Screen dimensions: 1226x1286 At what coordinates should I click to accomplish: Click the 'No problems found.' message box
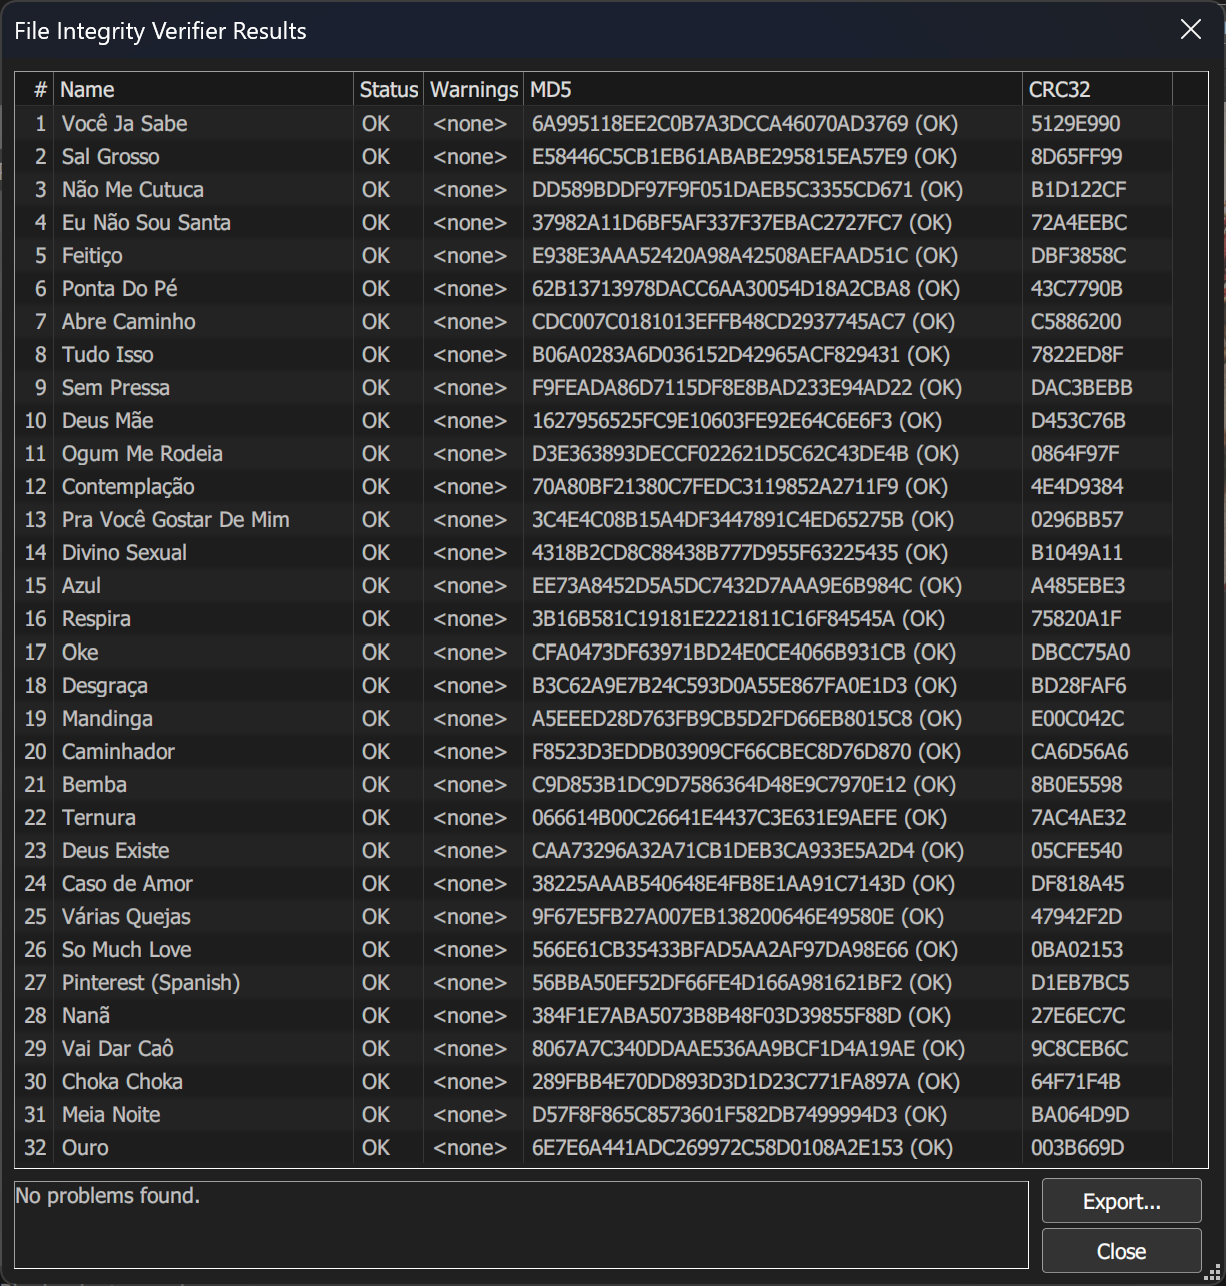pyautogui.click(x=521, y=1225)
